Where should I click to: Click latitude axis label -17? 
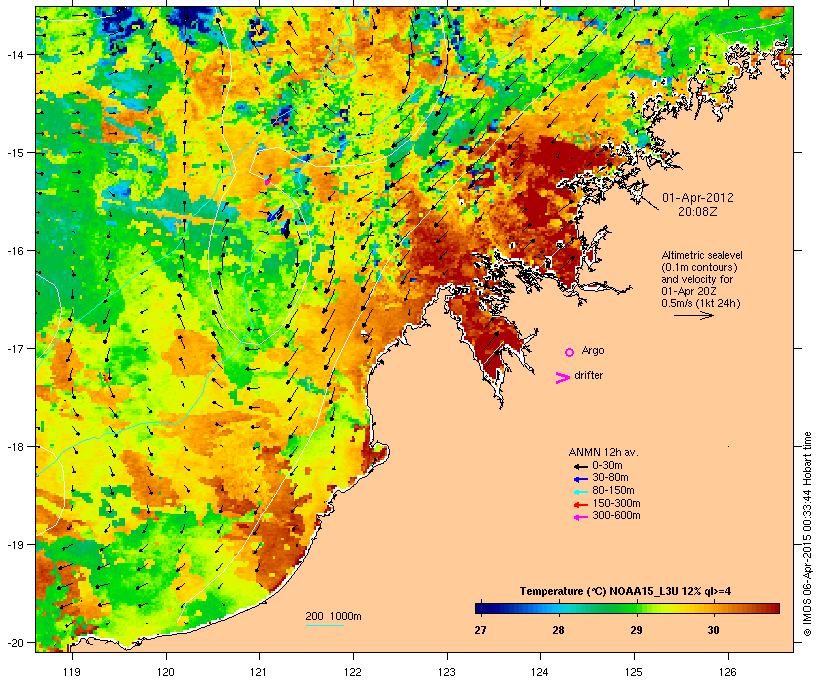tap(15, 349)
